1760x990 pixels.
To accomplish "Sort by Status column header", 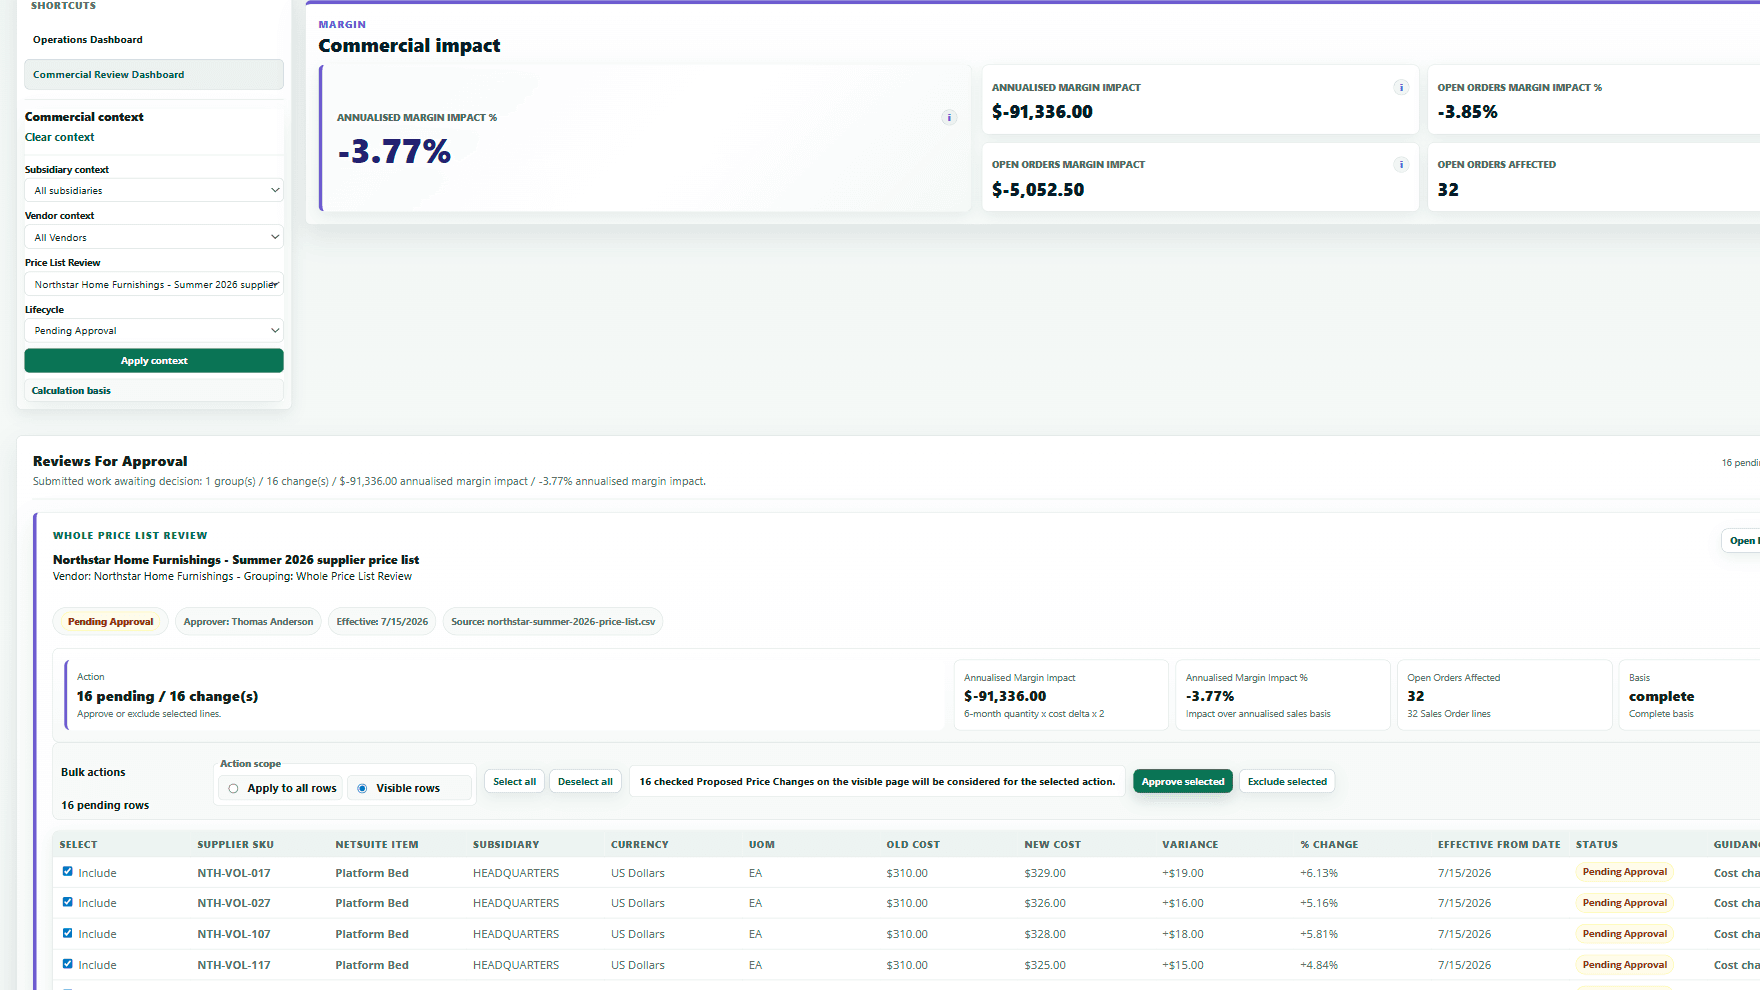I will (x=1597, y=845).
